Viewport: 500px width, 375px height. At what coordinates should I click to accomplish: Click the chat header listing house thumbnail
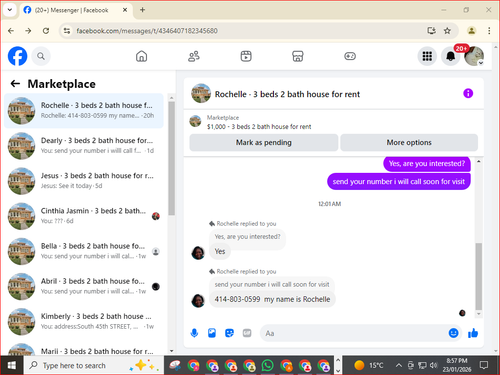point(201,93)
